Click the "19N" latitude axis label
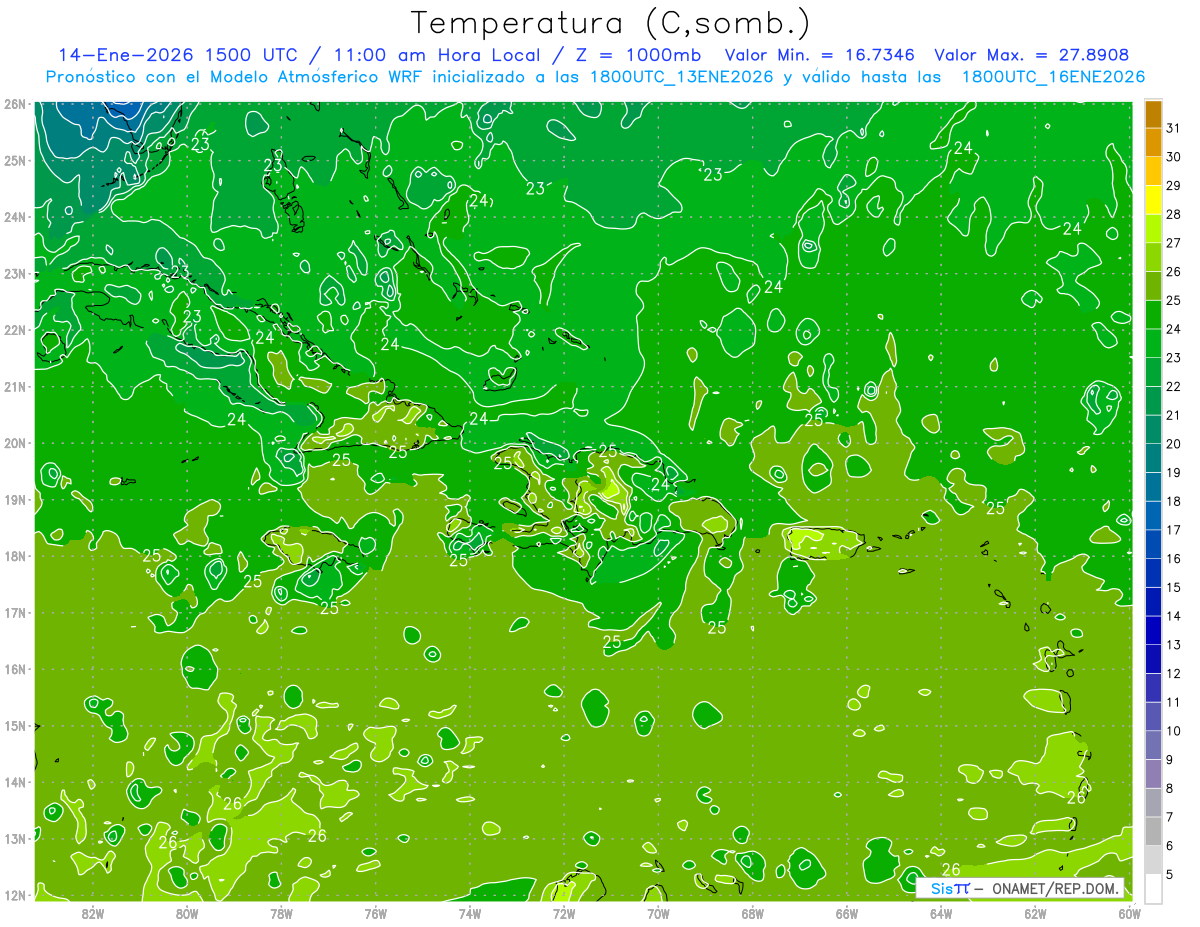Image resolution: width=1200 pixels, height=927 pixels. pyautogui.click(x=14, y=499)
